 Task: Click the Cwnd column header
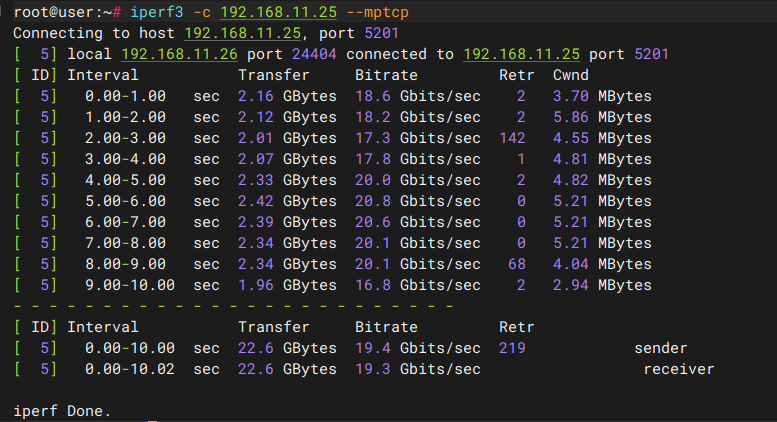coord(571,75)
